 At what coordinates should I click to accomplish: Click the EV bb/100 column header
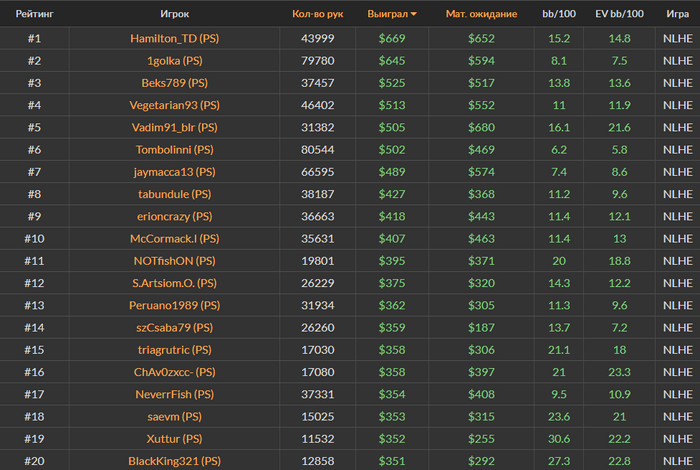[x=619, y=14]
